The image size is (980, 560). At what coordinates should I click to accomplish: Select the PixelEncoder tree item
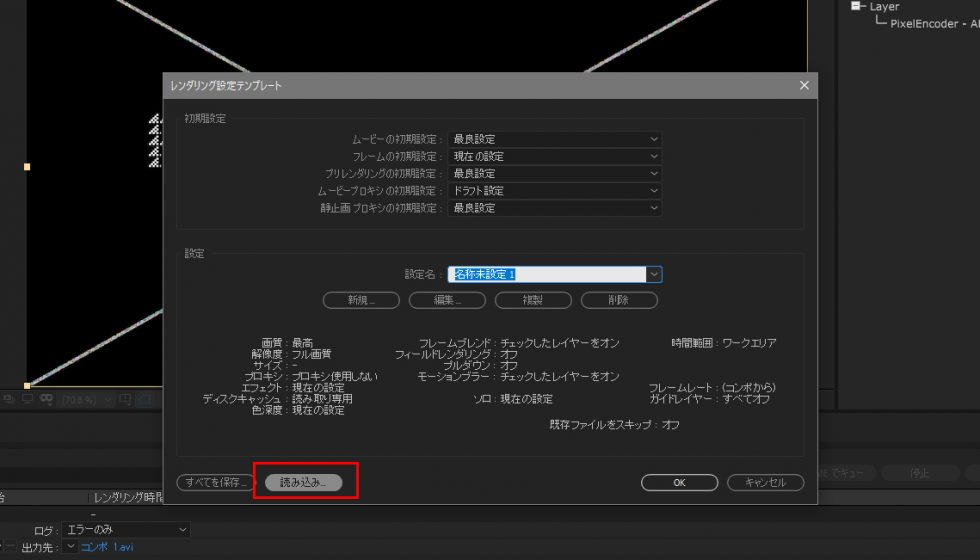[934, 24]
